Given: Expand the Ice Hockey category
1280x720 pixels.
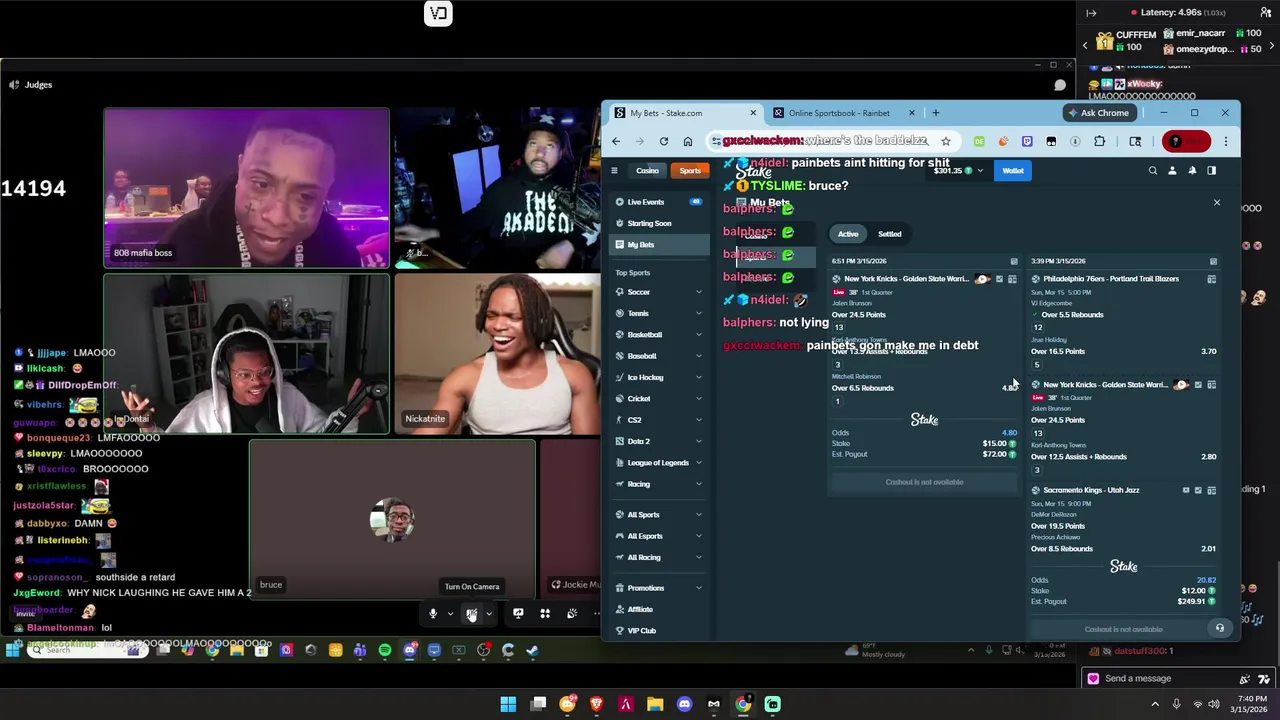Looking at the screenshot, I should [x=699, y=377].
